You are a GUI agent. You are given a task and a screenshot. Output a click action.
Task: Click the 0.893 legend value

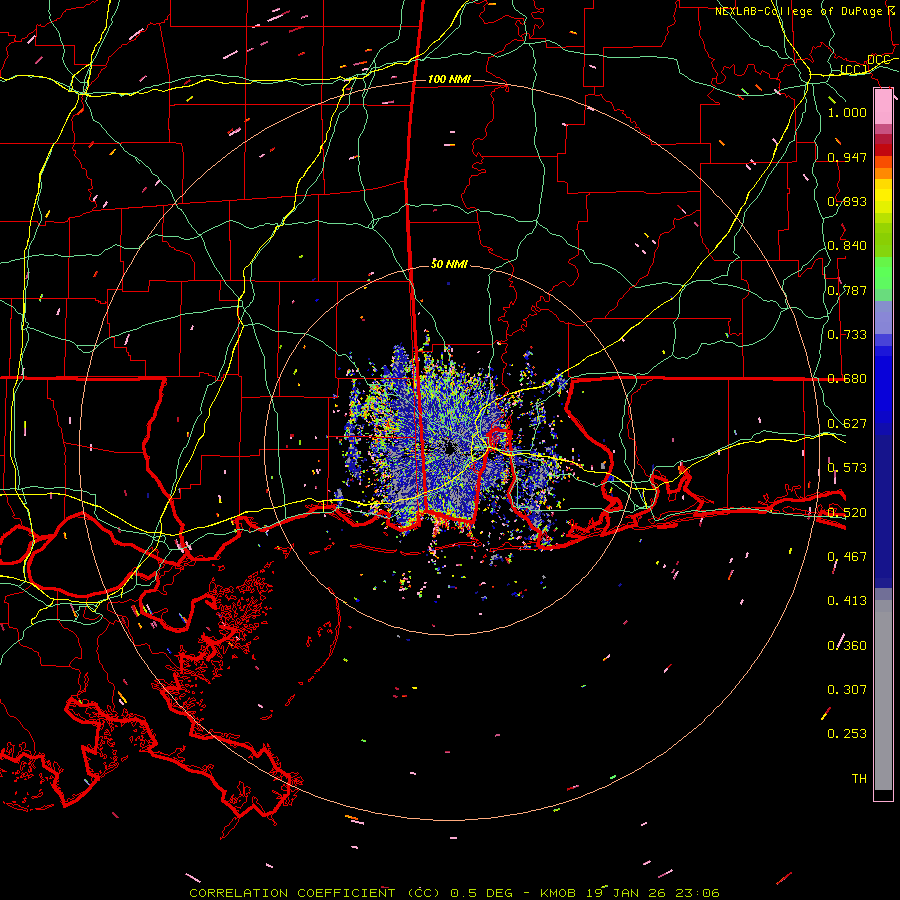coord(847,201)
